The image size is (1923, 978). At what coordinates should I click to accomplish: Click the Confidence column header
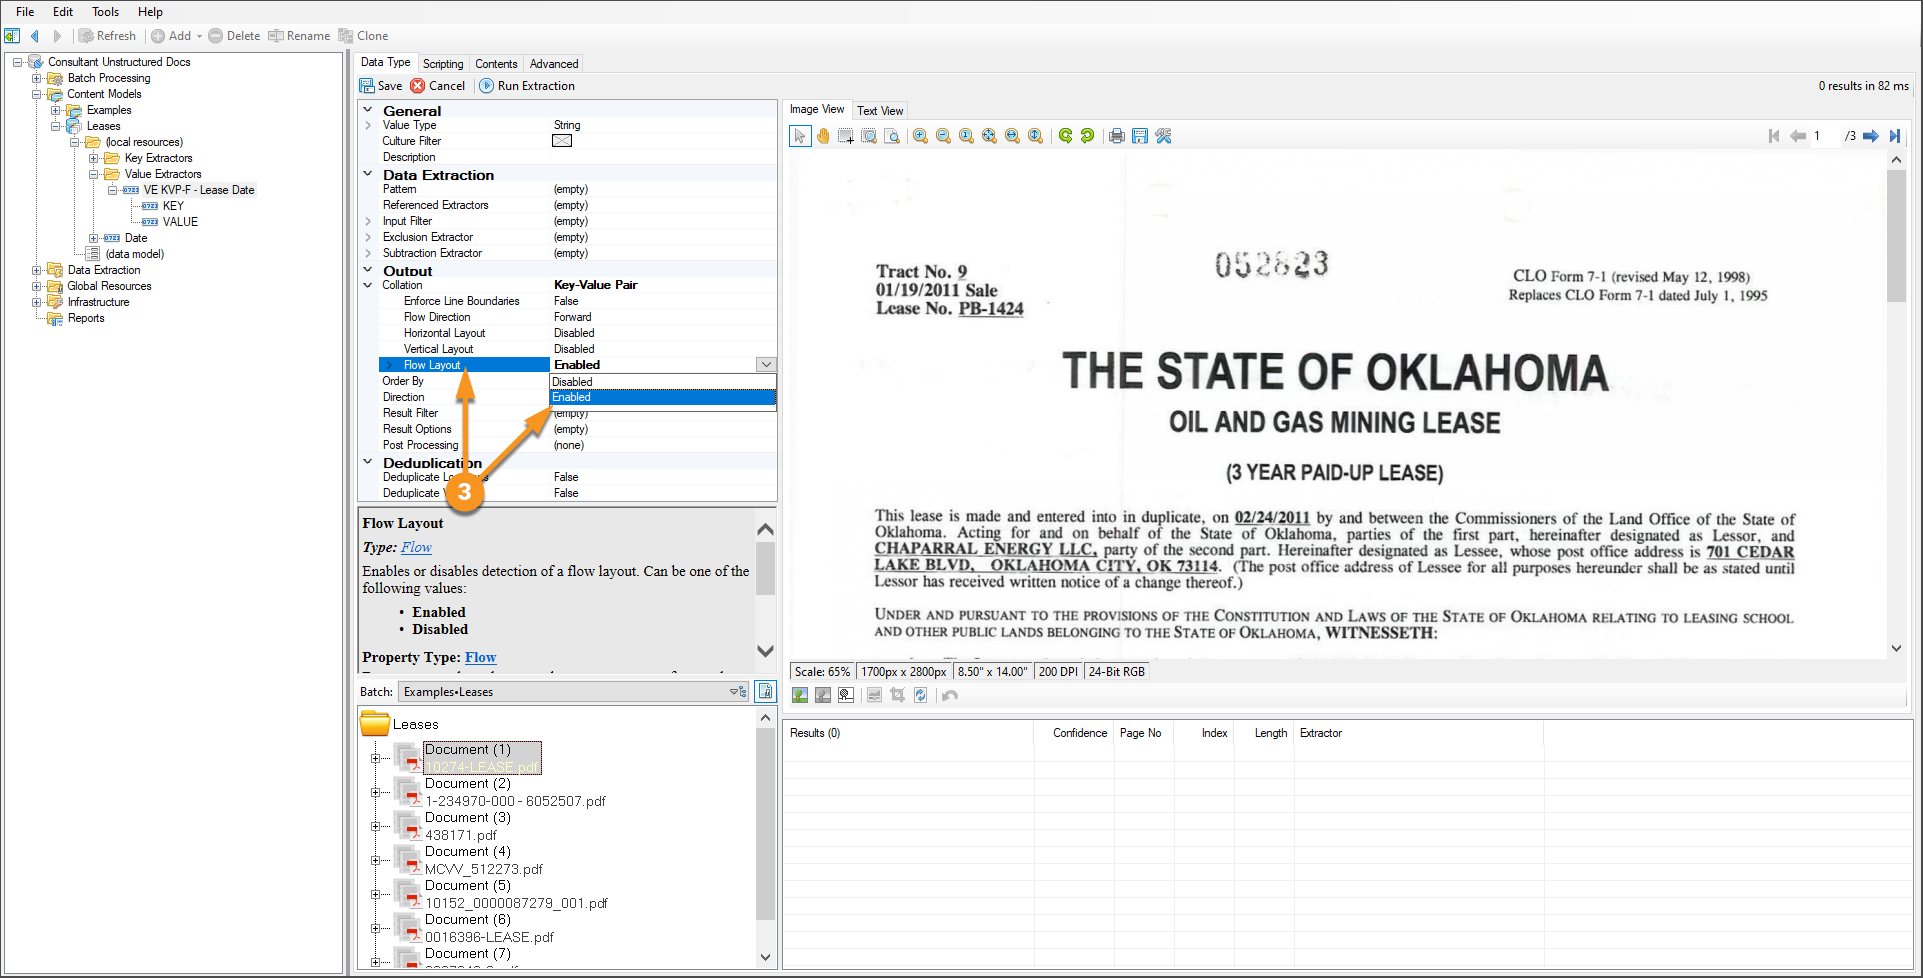(x=1079, y=733)
